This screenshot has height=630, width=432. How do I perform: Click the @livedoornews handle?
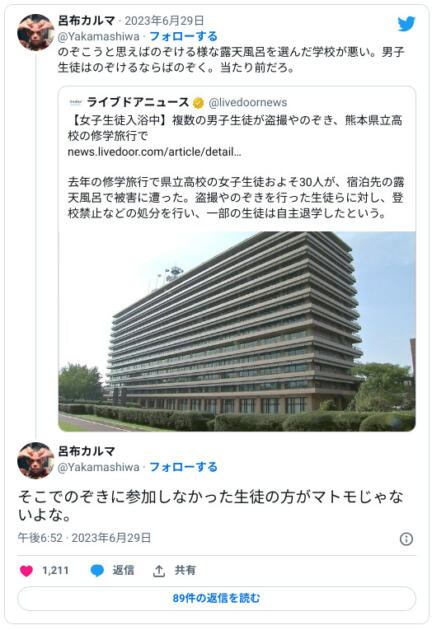point(248,102)
